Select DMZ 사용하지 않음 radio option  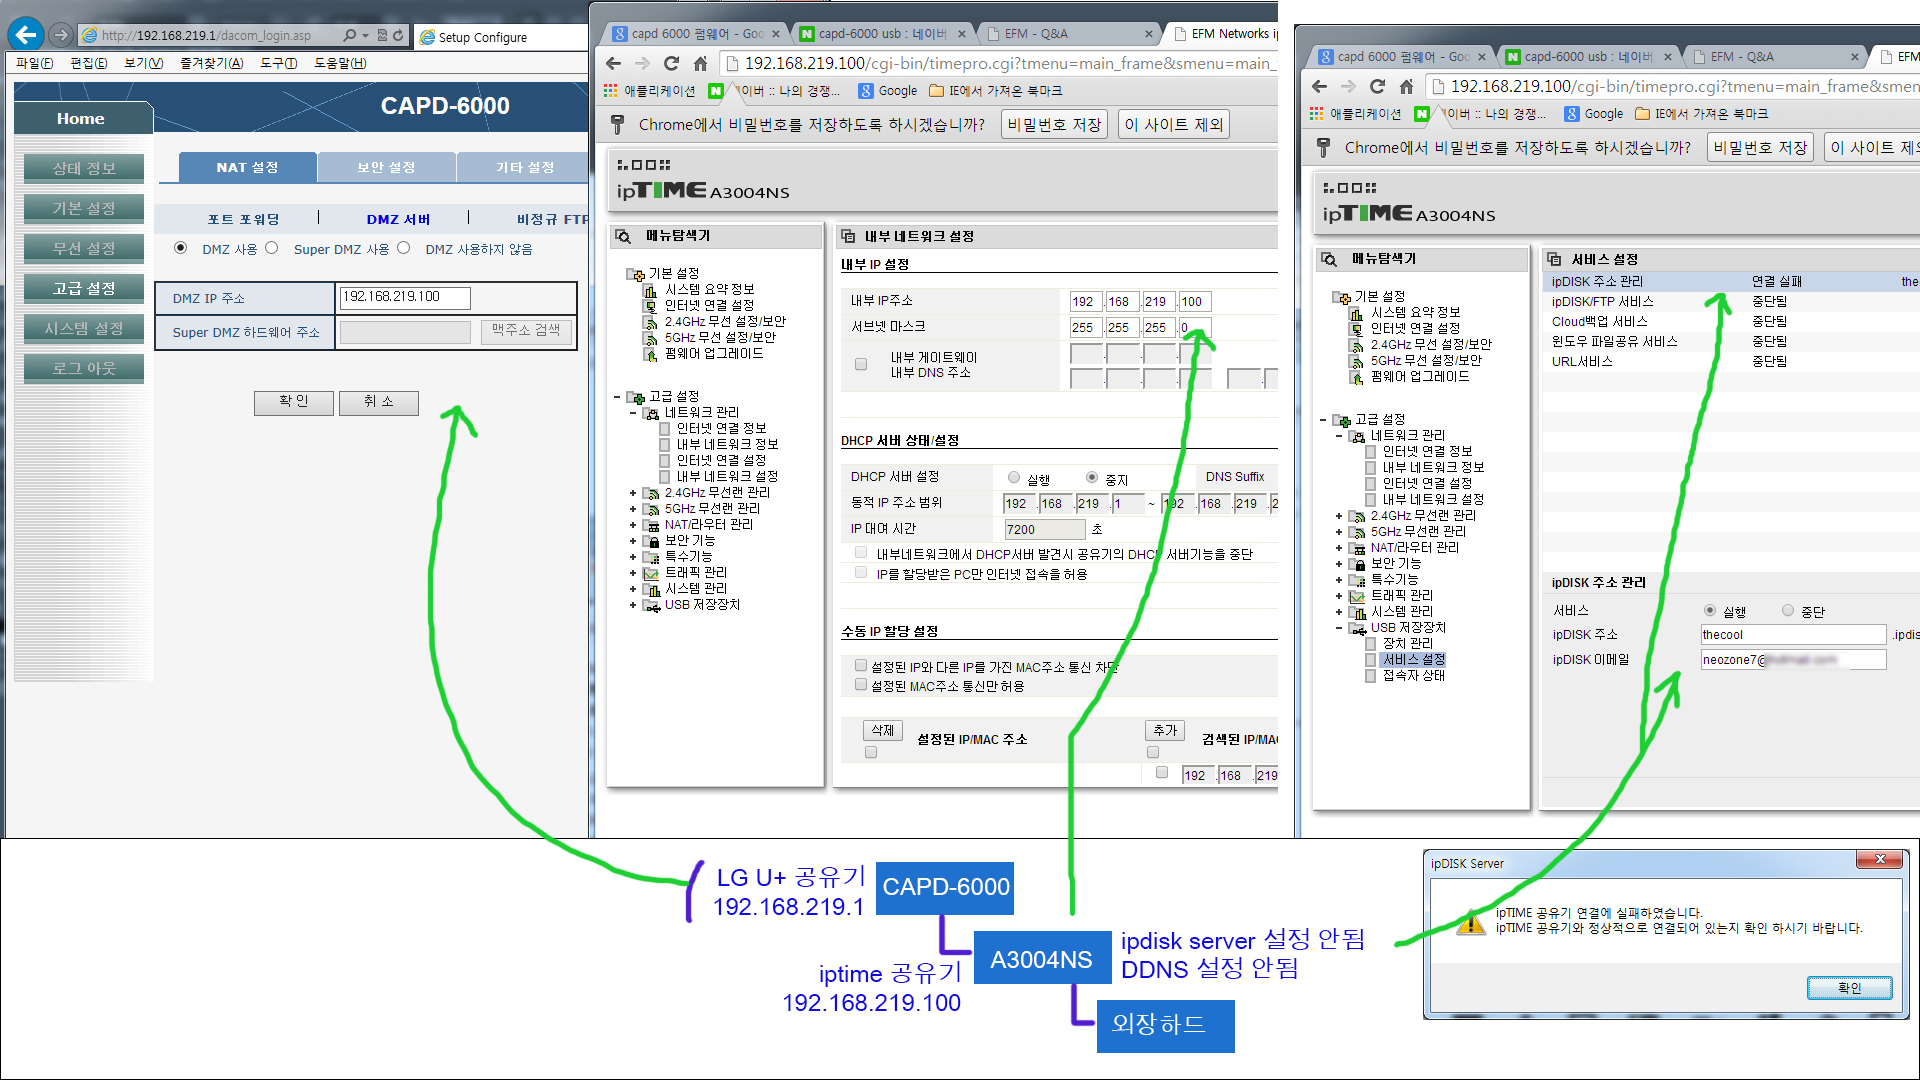coord(403,248)
